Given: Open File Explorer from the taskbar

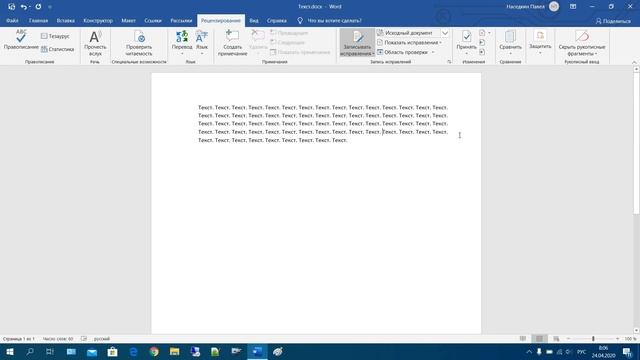Looking at the screenshot, I should (174, 351).
